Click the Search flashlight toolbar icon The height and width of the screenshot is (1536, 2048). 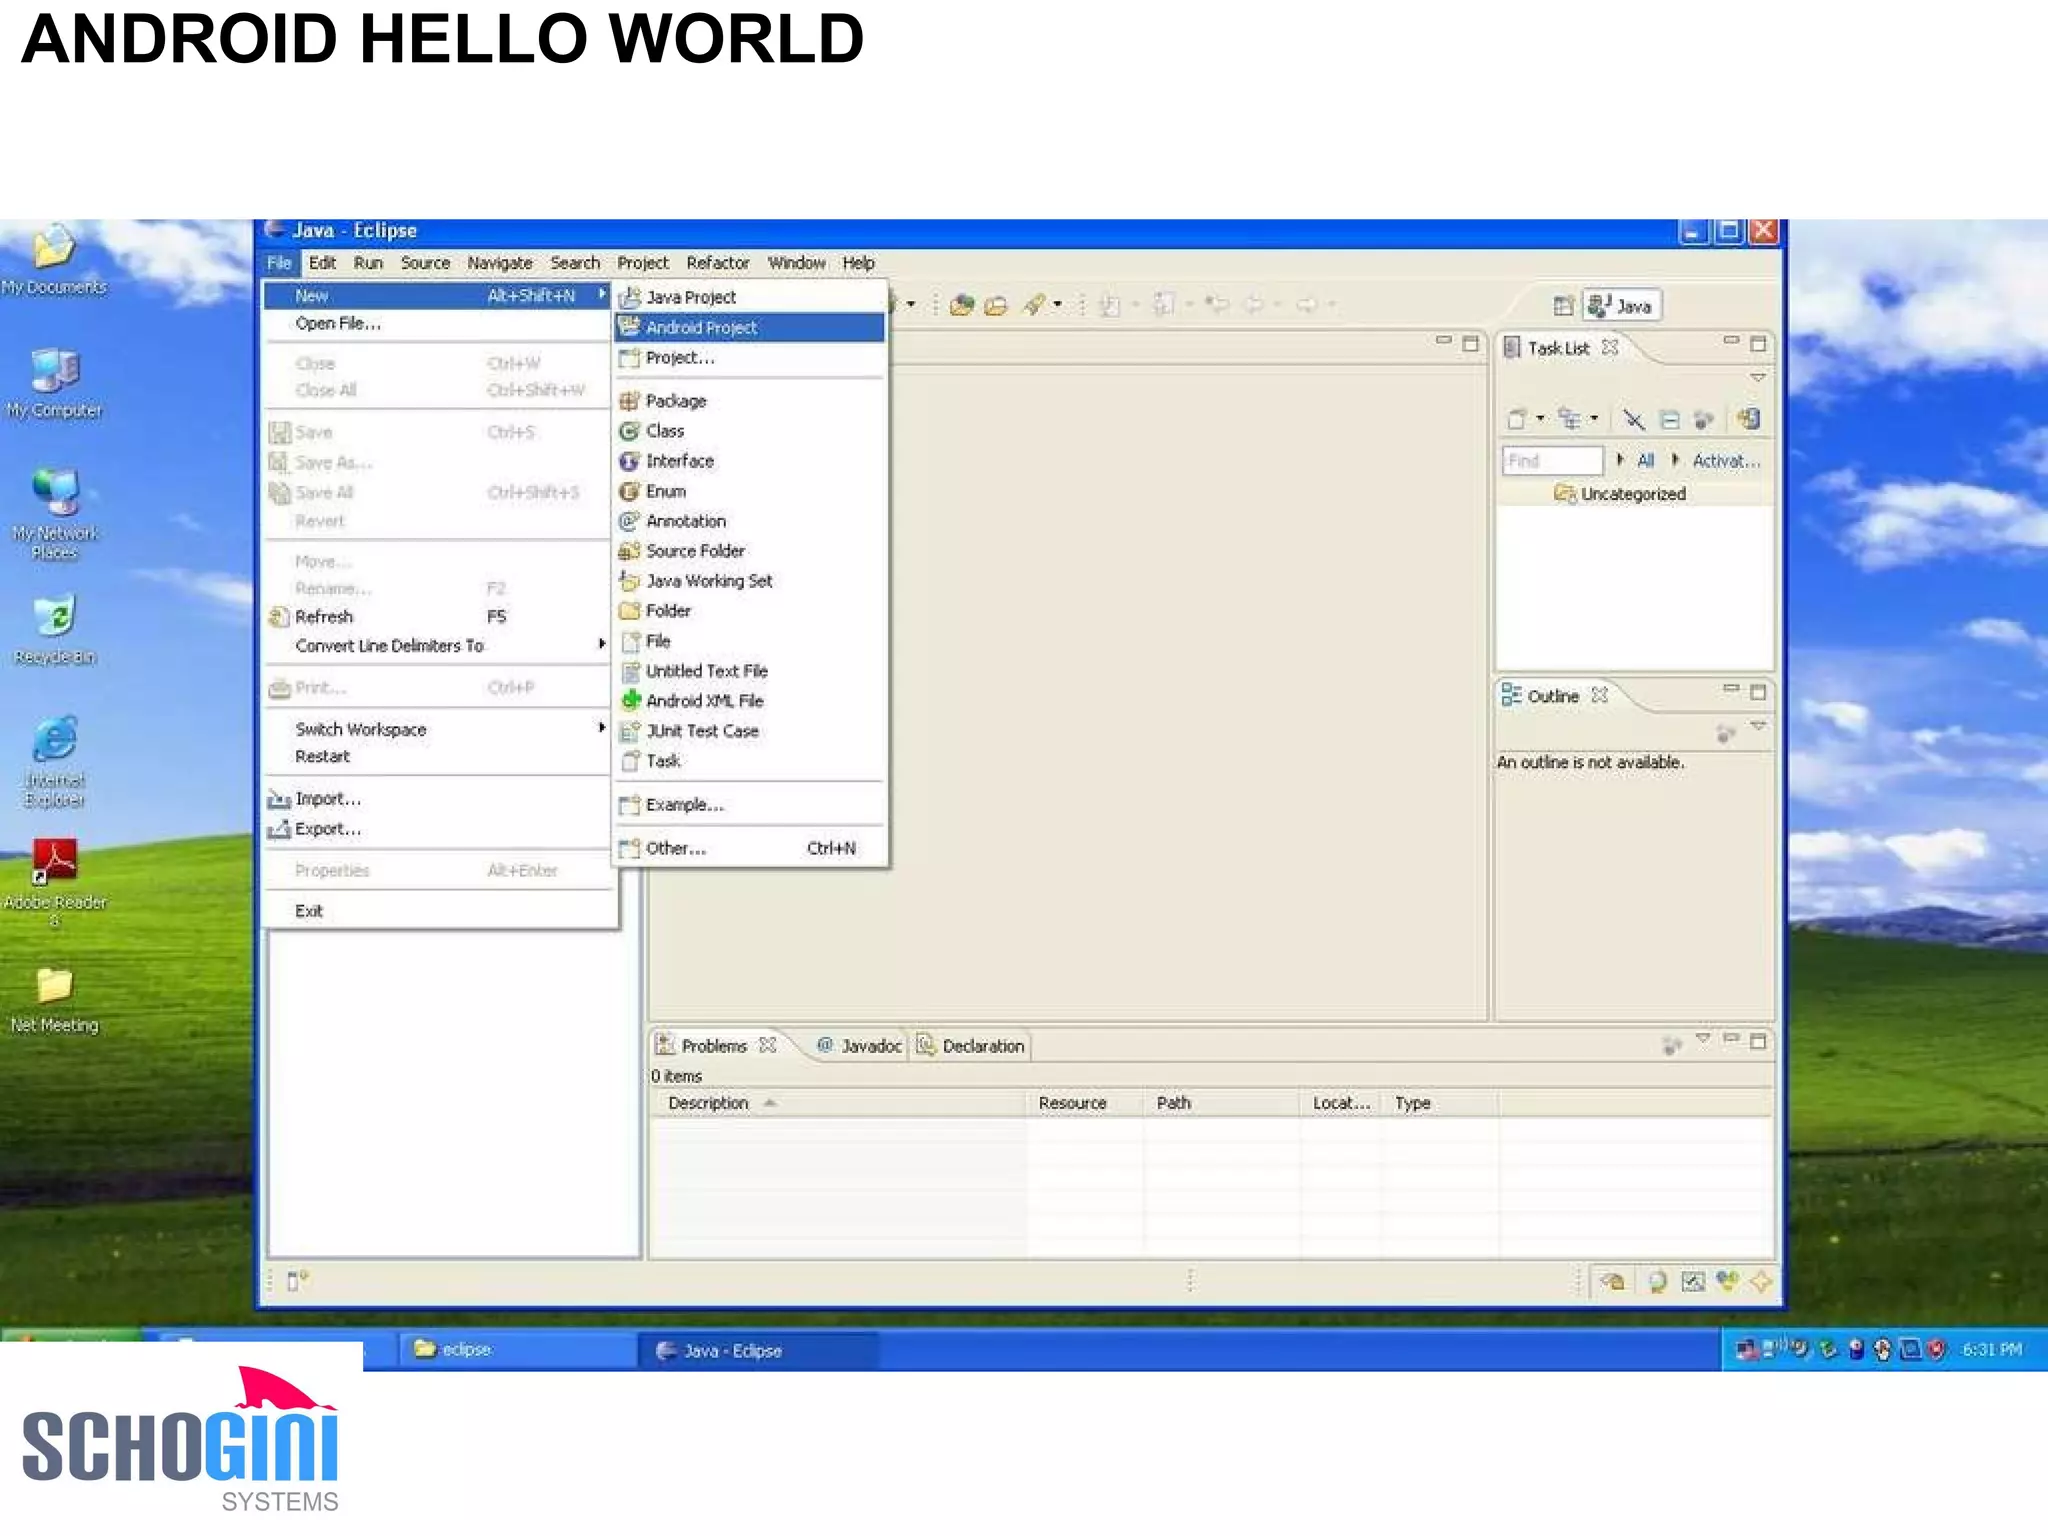[x=1034, y=305]
